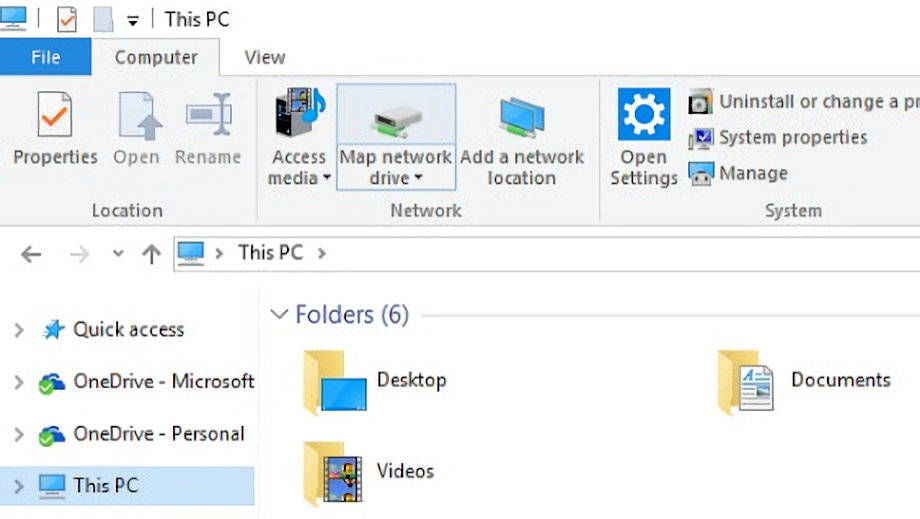Click the chevron after This PC in address bar

[x=322, y=253]
